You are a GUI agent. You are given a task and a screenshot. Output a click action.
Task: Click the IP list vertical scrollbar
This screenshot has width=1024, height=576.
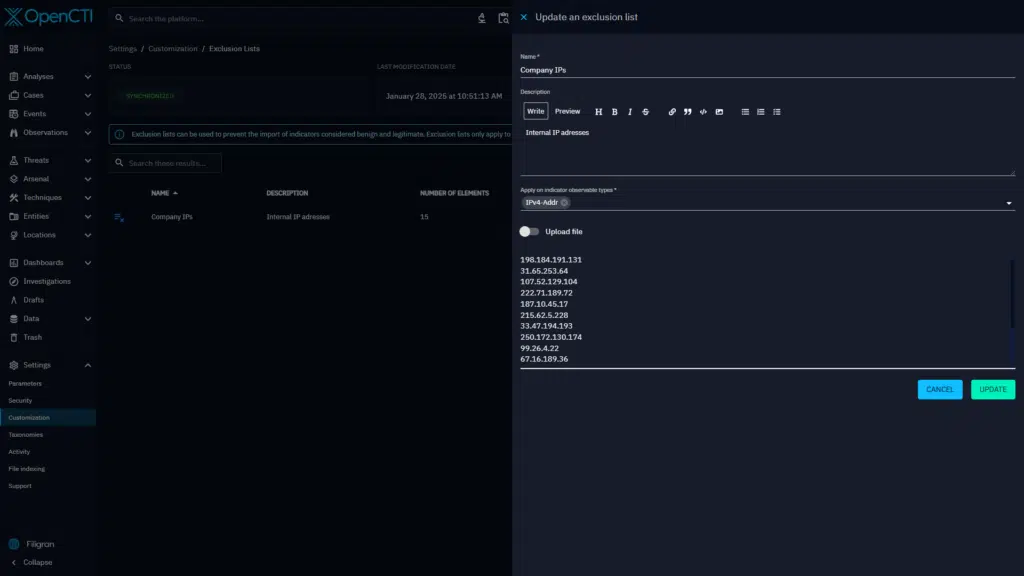[1012, 295]
